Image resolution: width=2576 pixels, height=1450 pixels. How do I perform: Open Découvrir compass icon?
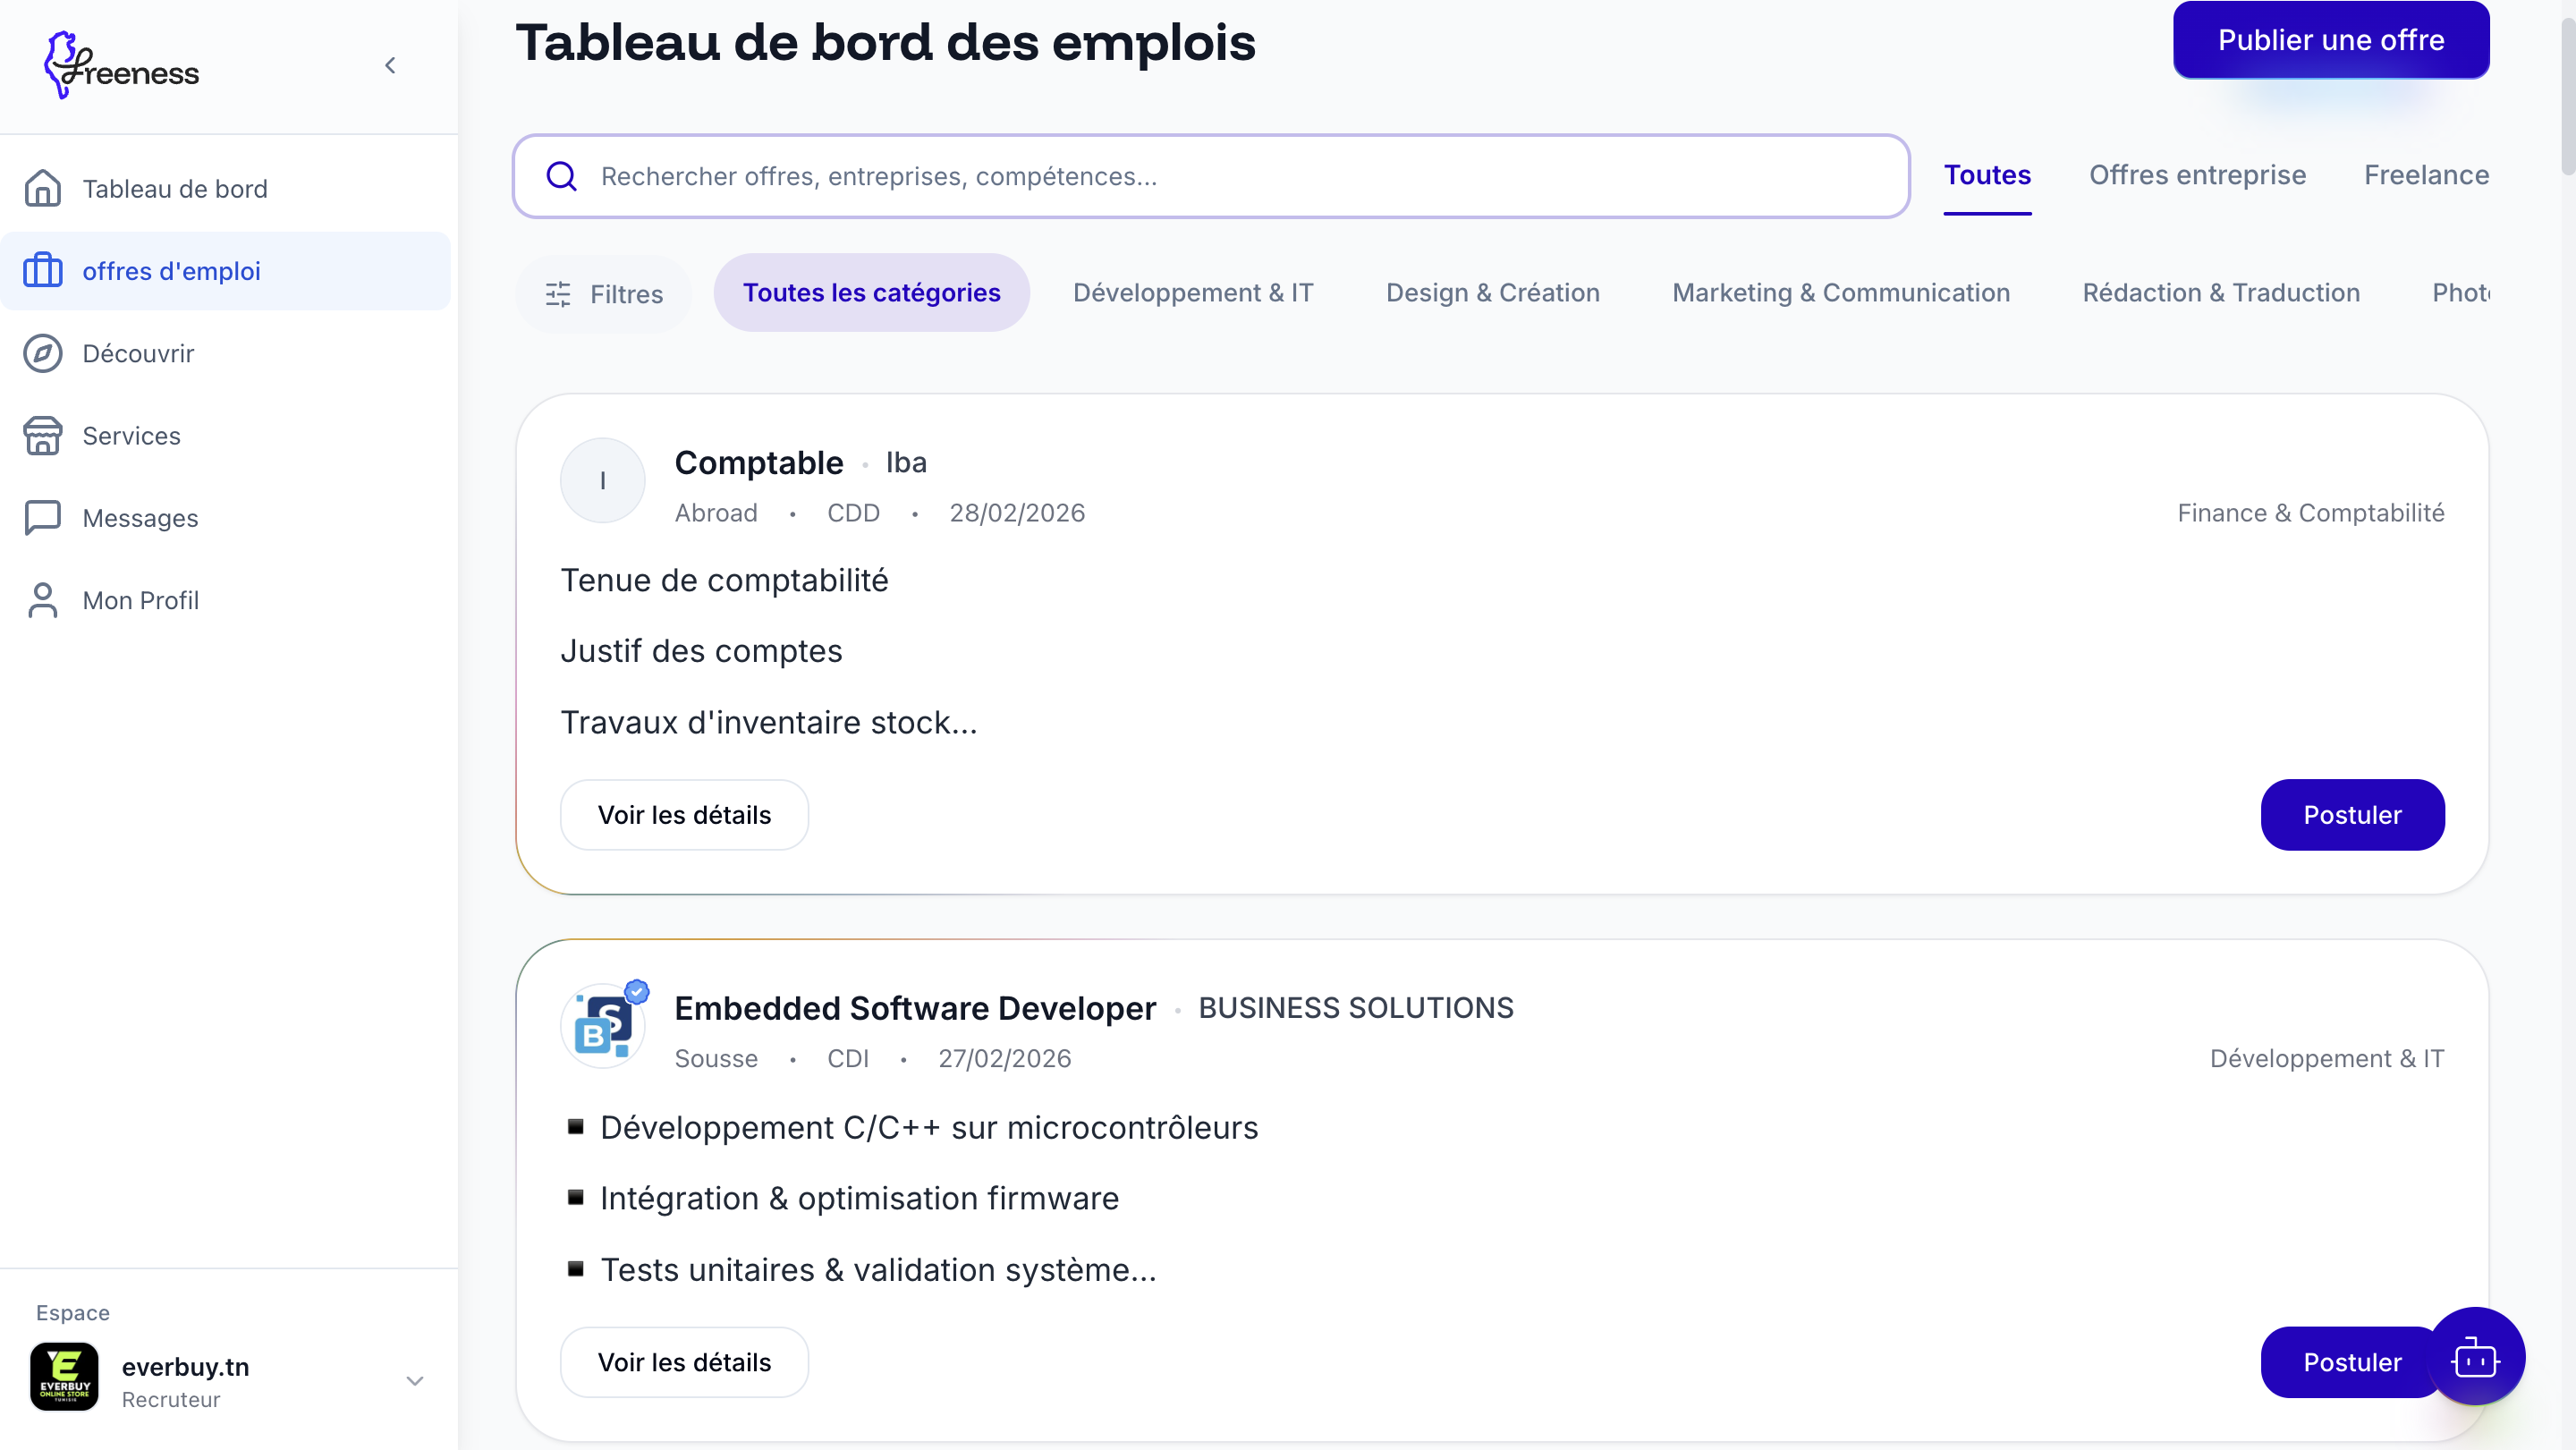42,353
